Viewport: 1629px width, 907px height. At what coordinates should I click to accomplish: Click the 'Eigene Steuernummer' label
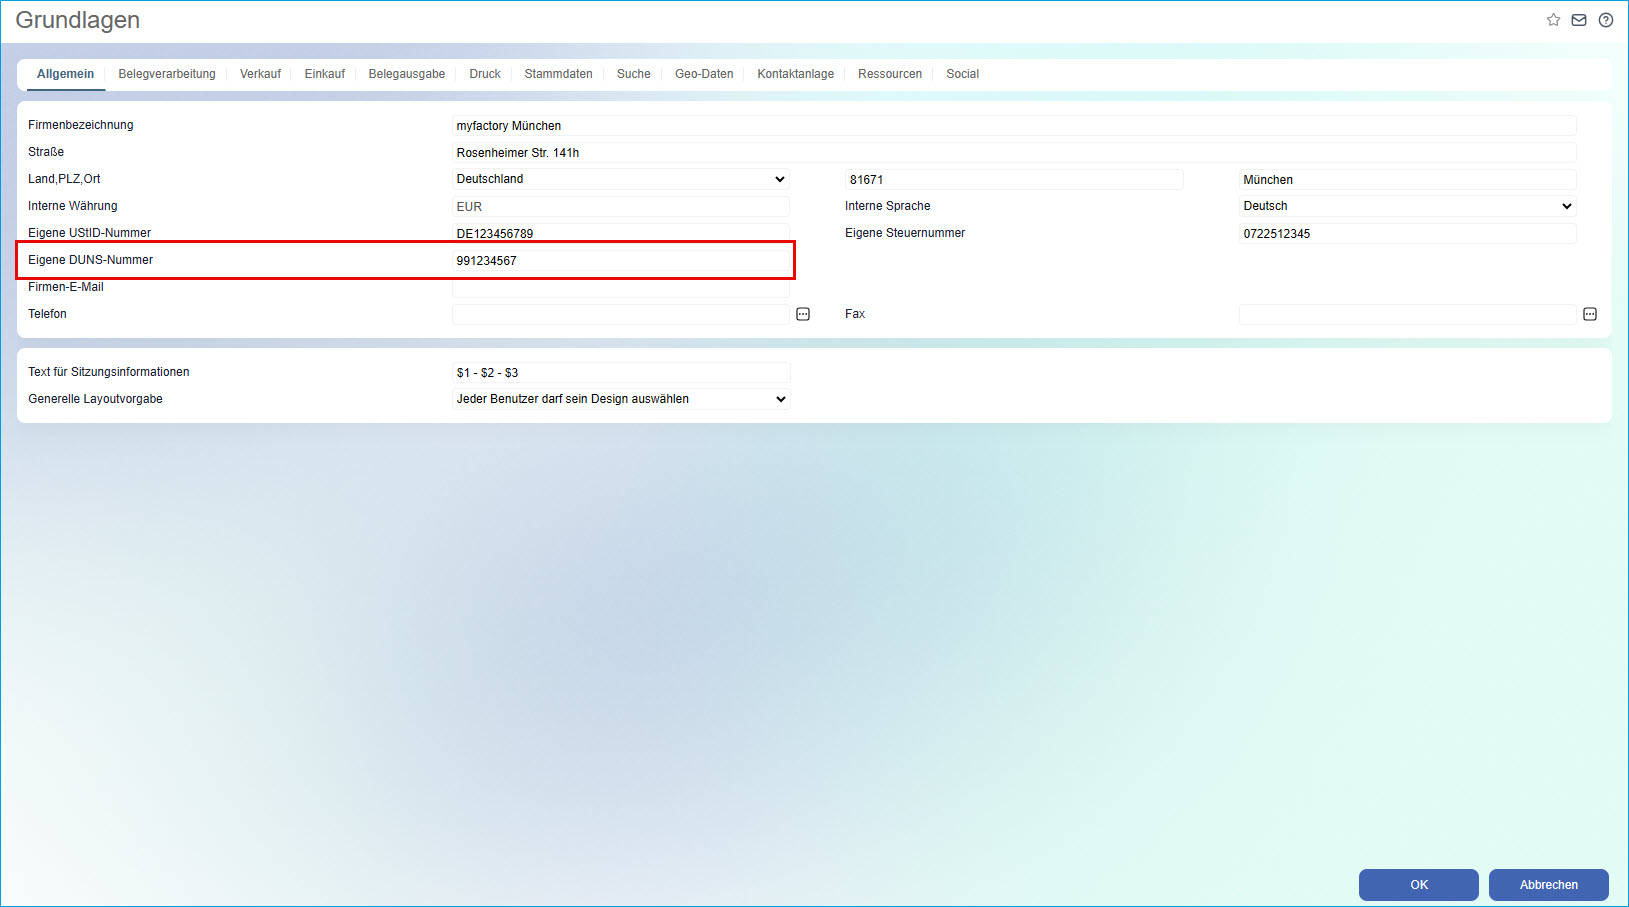point(905,233)
